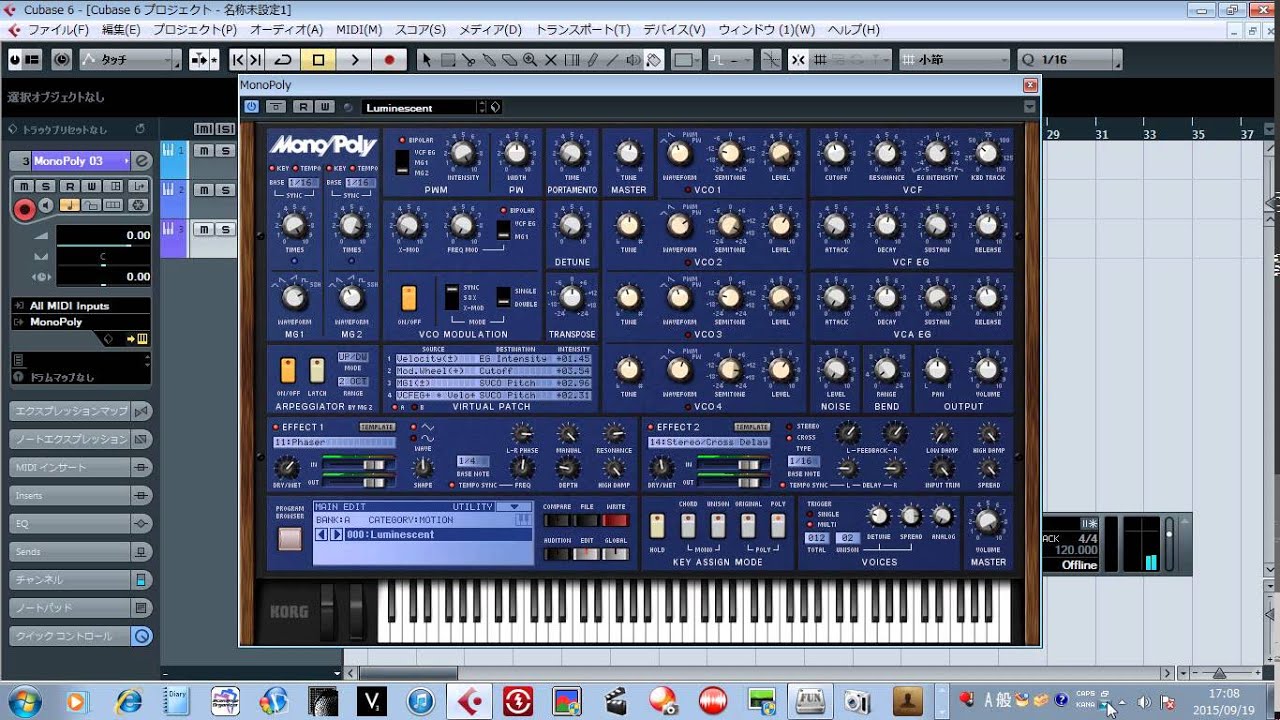Click the Program Browser button
Viewport: 1280px width, 720px height.
pos(290,539)
